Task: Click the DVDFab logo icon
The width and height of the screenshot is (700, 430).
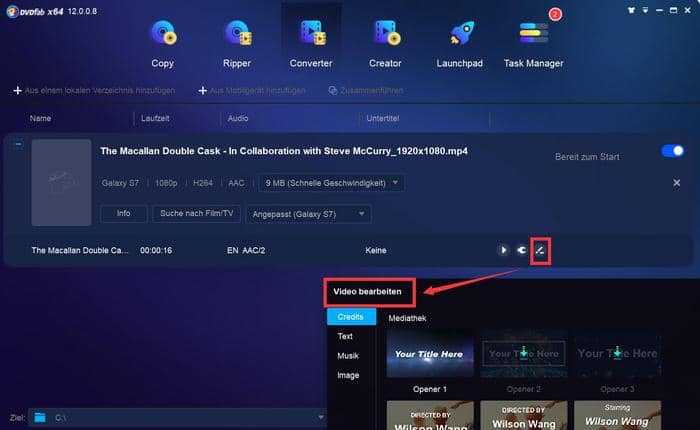Action: tap(12, 12)
